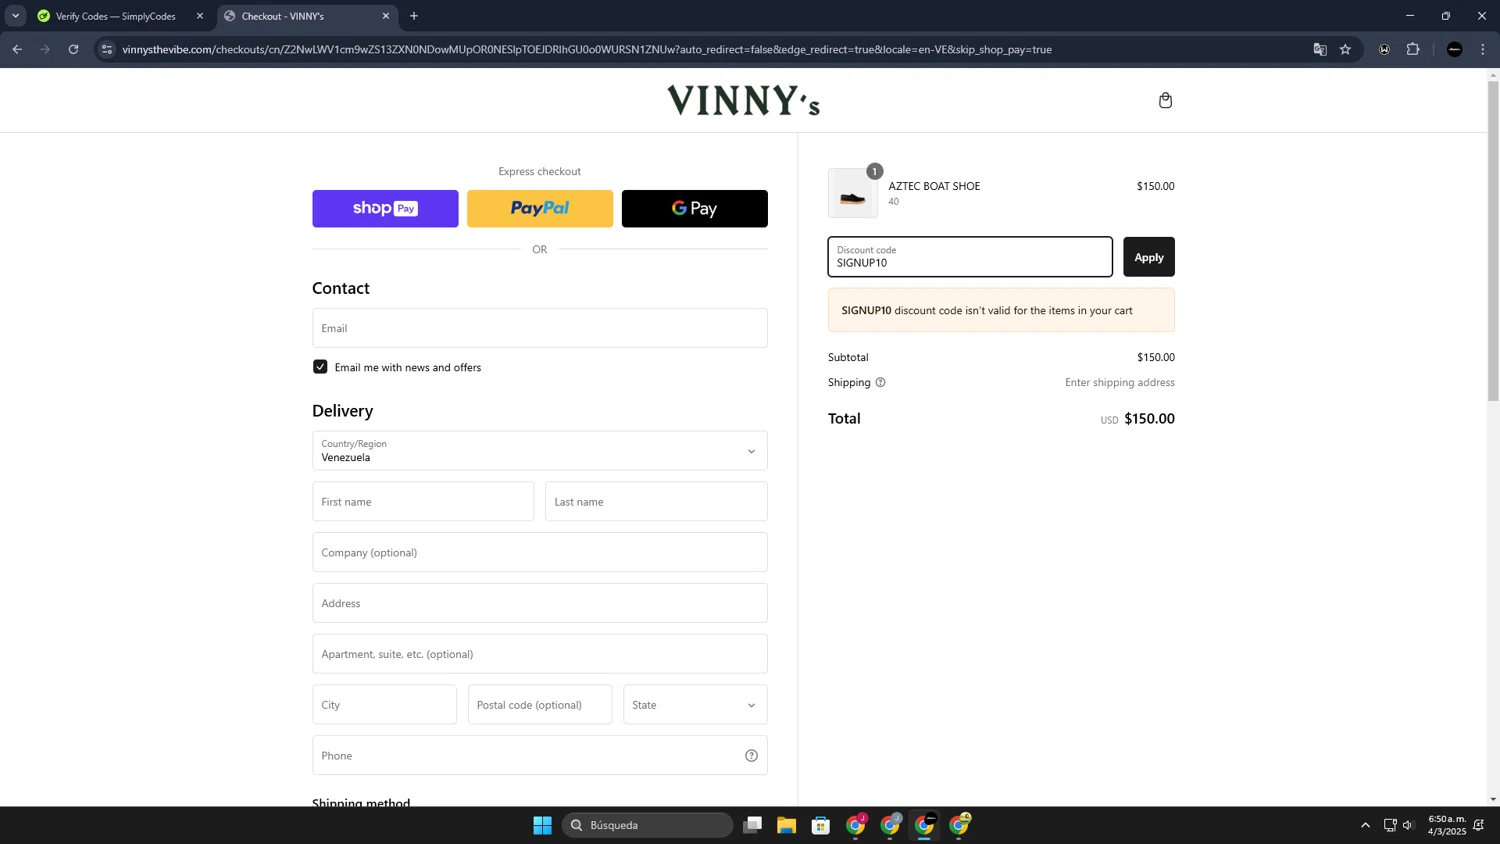Click Apply for the discount code
The height and width of the screenshot is (844, 1500).
click(1149, 257)
